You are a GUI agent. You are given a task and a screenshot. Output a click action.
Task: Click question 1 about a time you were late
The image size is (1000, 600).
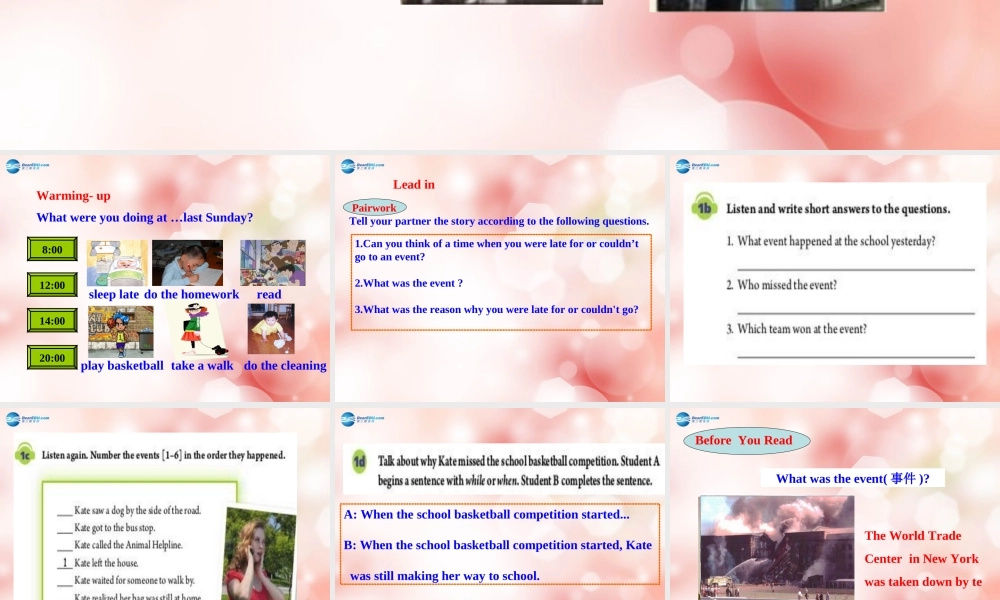click(x=496, y=250)
